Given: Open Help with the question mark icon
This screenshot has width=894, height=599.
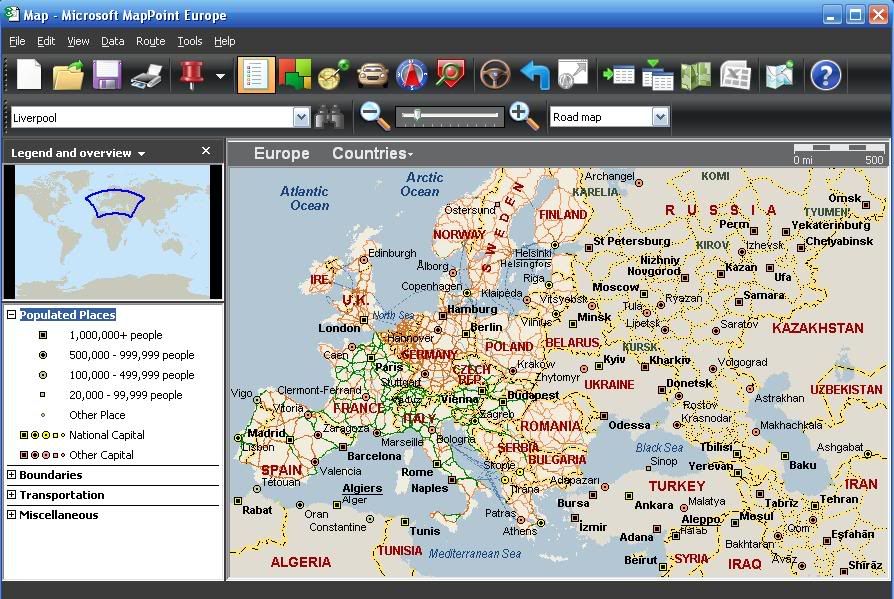Looking at the screenshot, I should click(825, 75).
